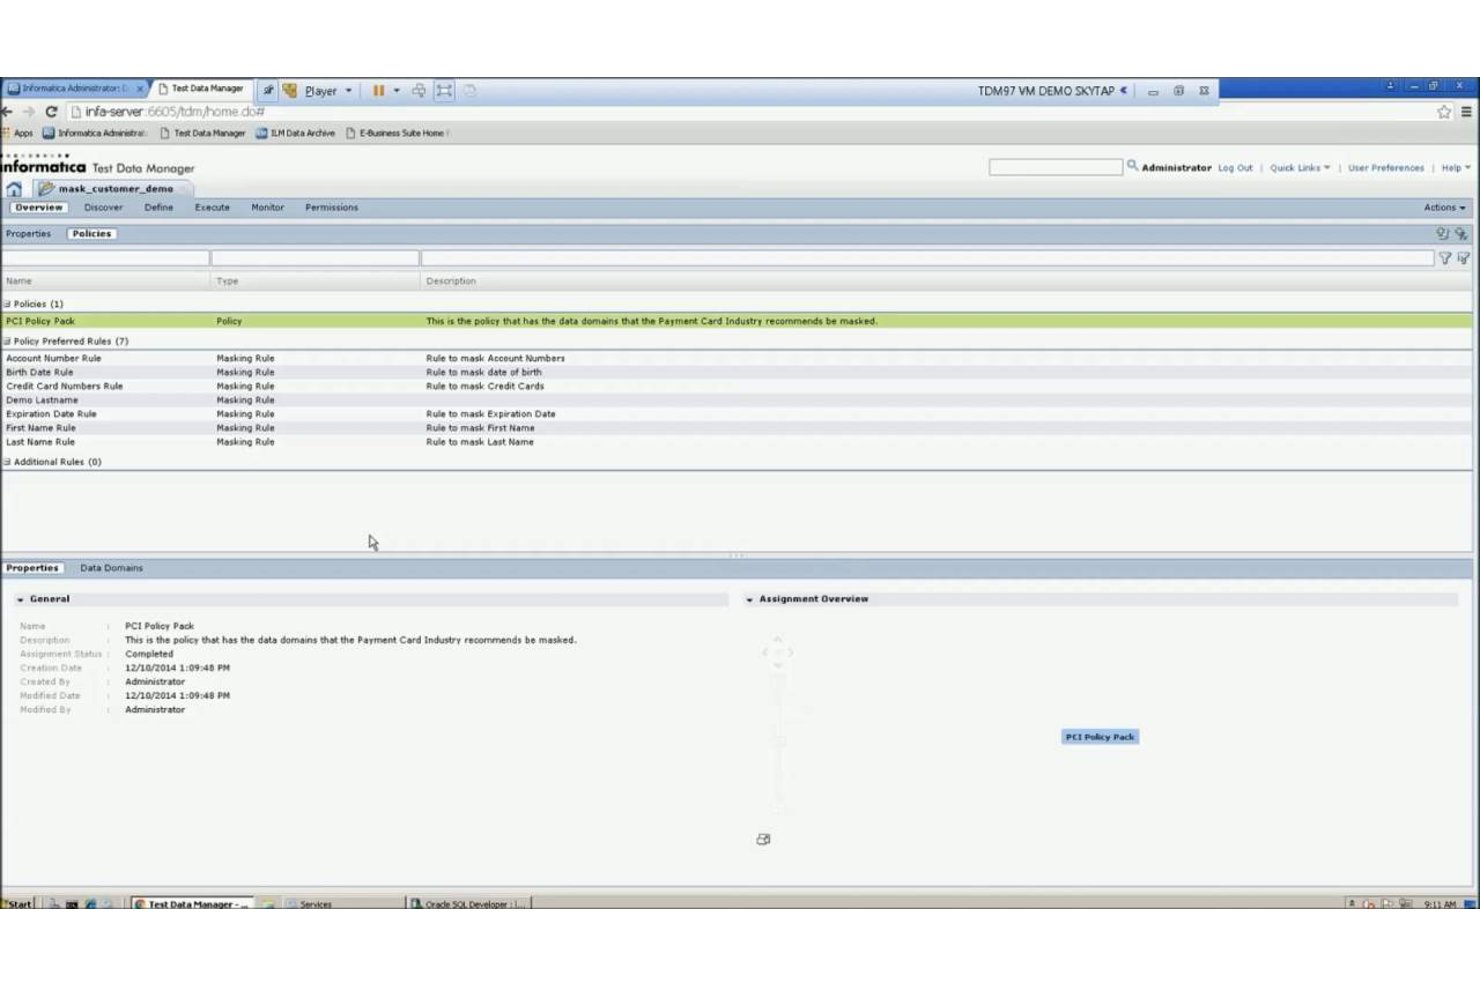The image size is (1480, 987).
Task: Click the Type column filter field
Action: (315, 258)
